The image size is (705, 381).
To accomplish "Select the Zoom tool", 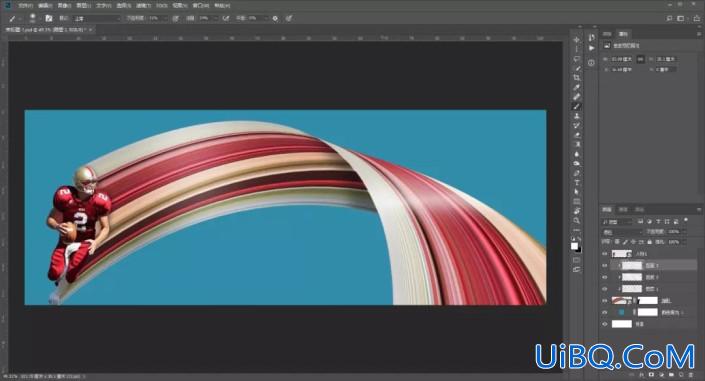I will pyautogui.click(x=576, y=220).
